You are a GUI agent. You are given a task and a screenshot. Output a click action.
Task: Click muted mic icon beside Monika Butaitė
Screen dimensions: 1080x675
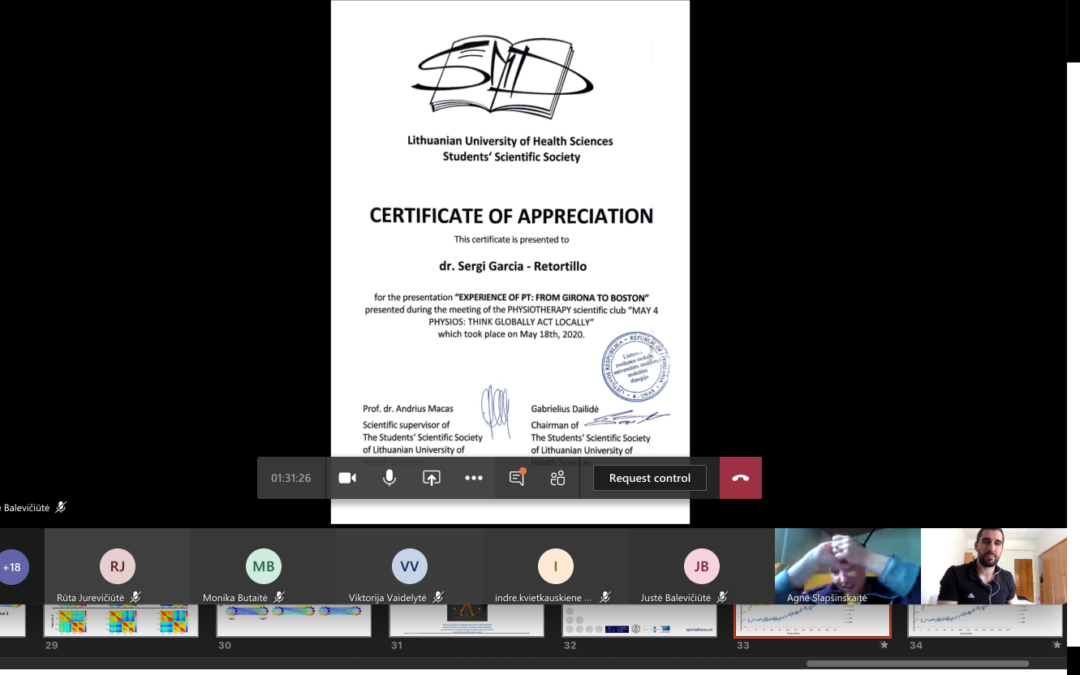coord(279,597)
